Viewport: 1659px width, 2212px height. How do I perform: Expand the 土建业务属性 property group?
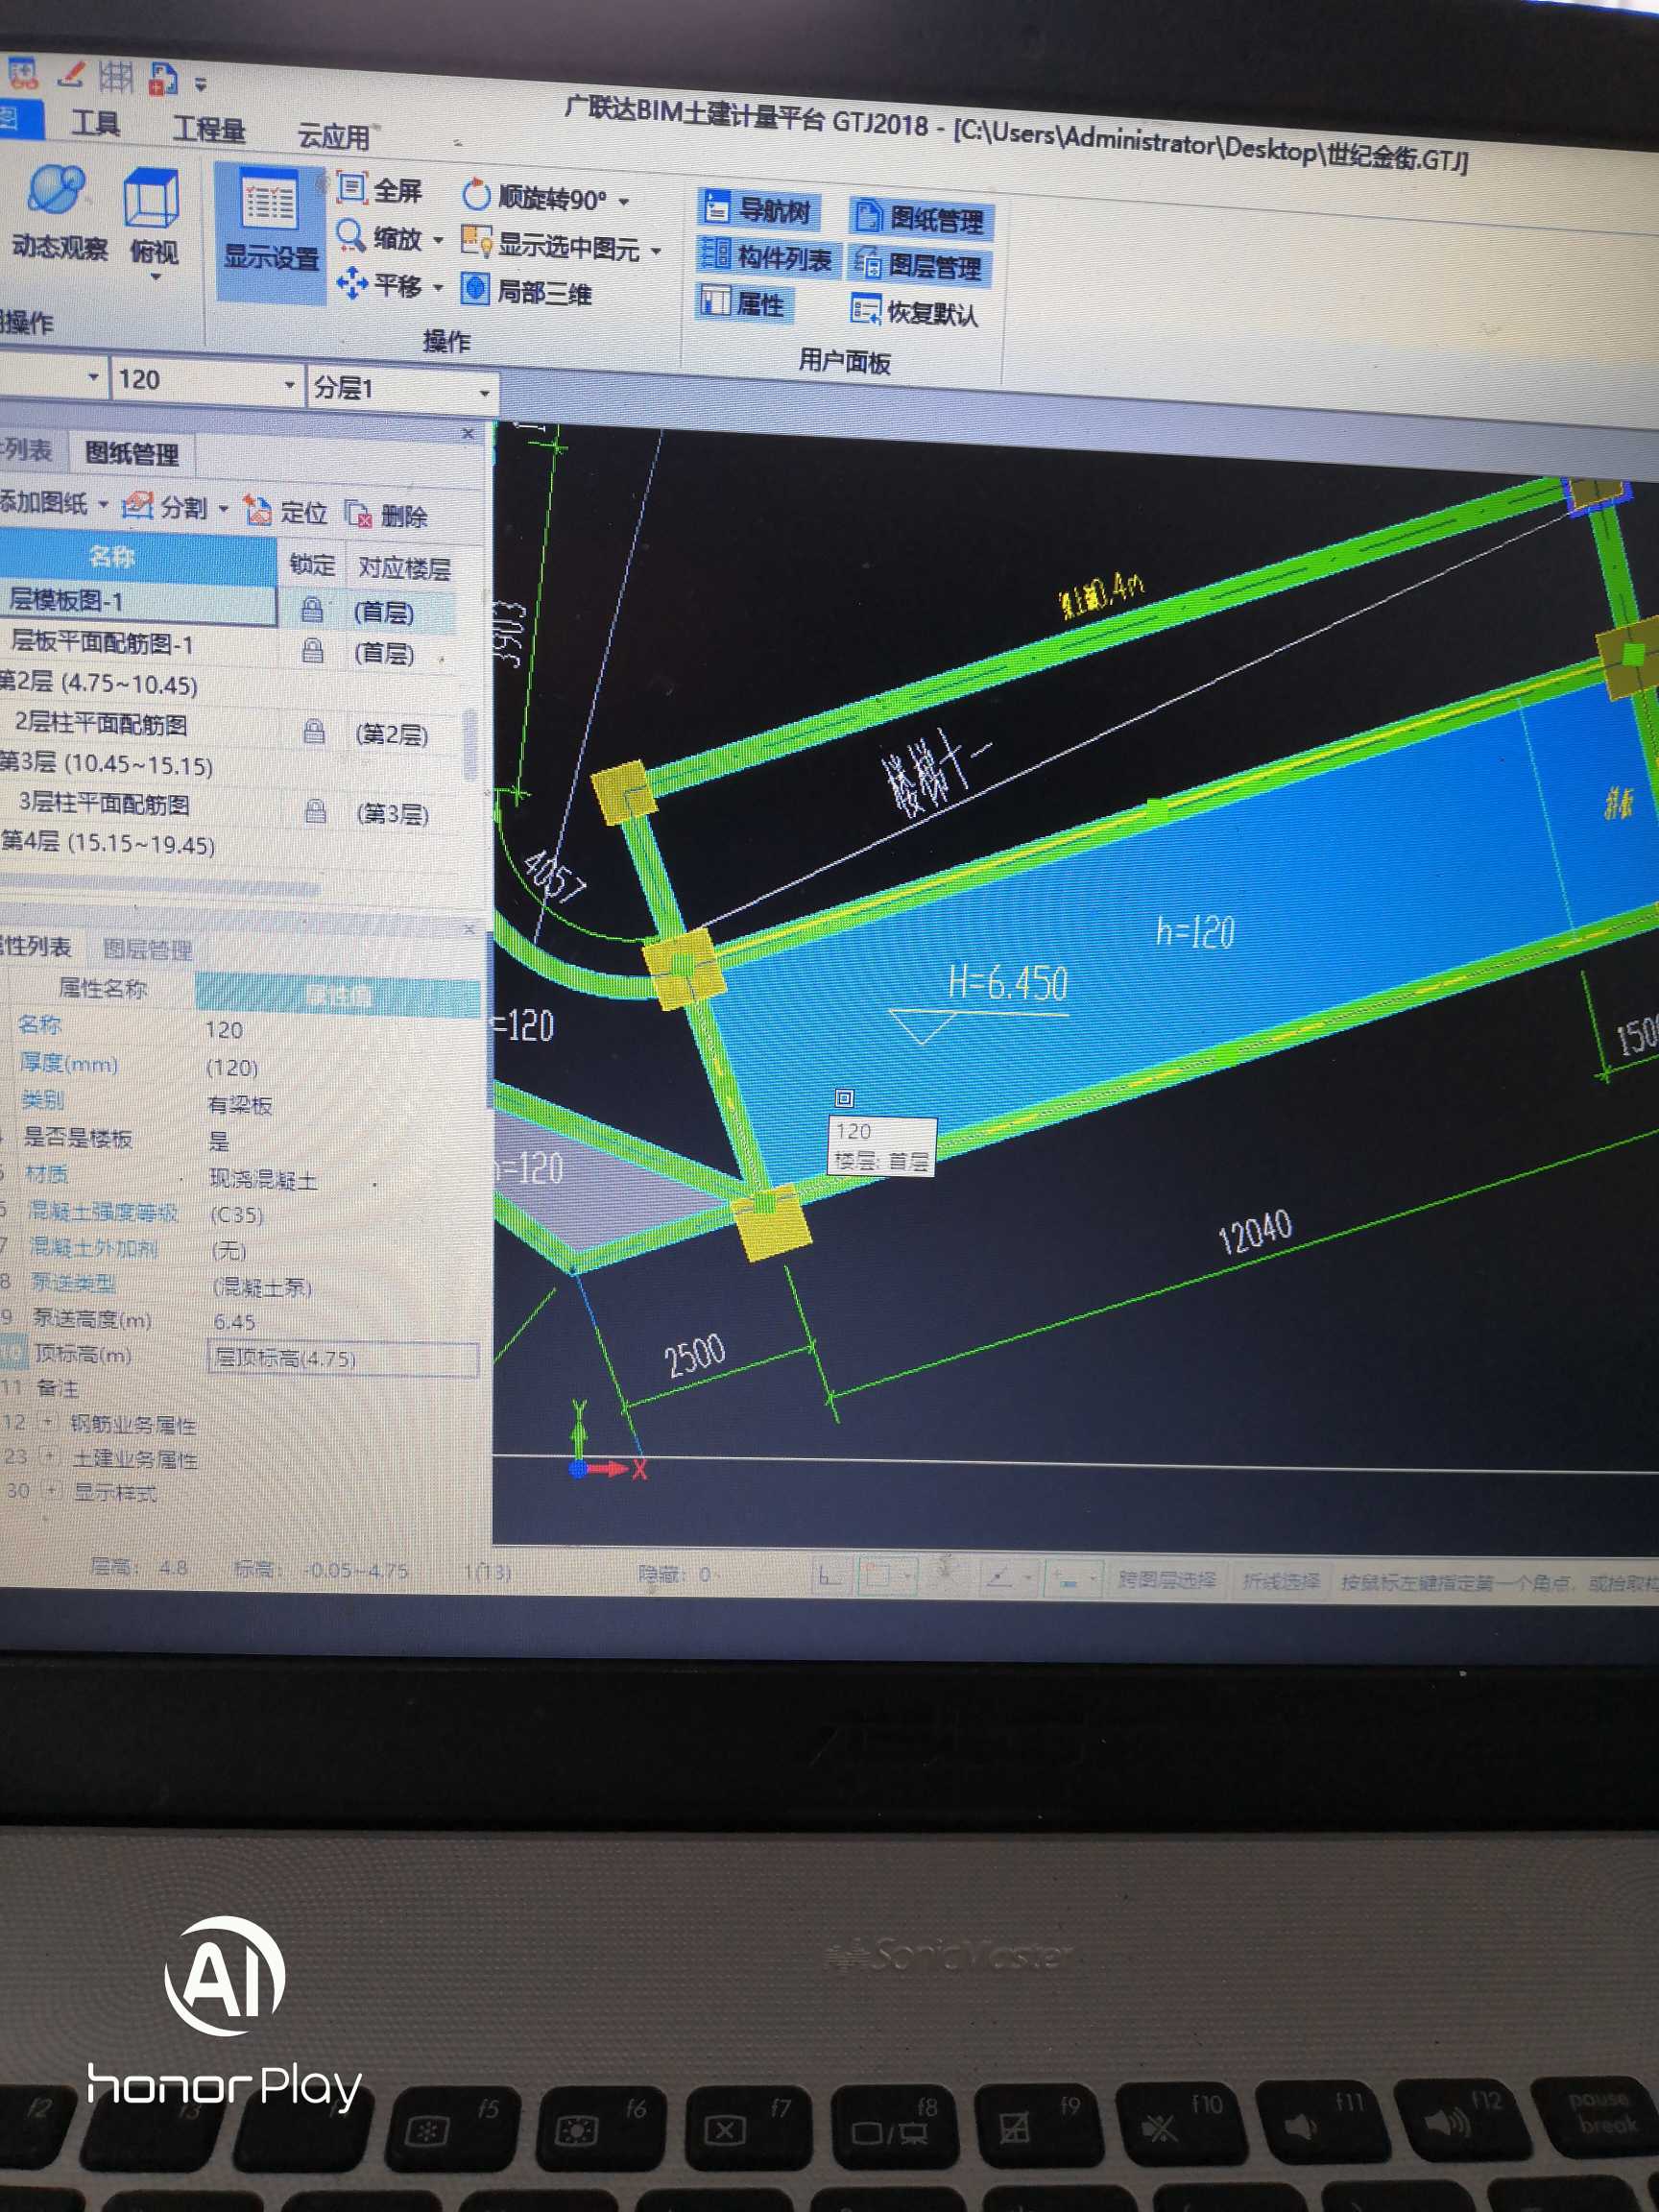coord(49,1457)
